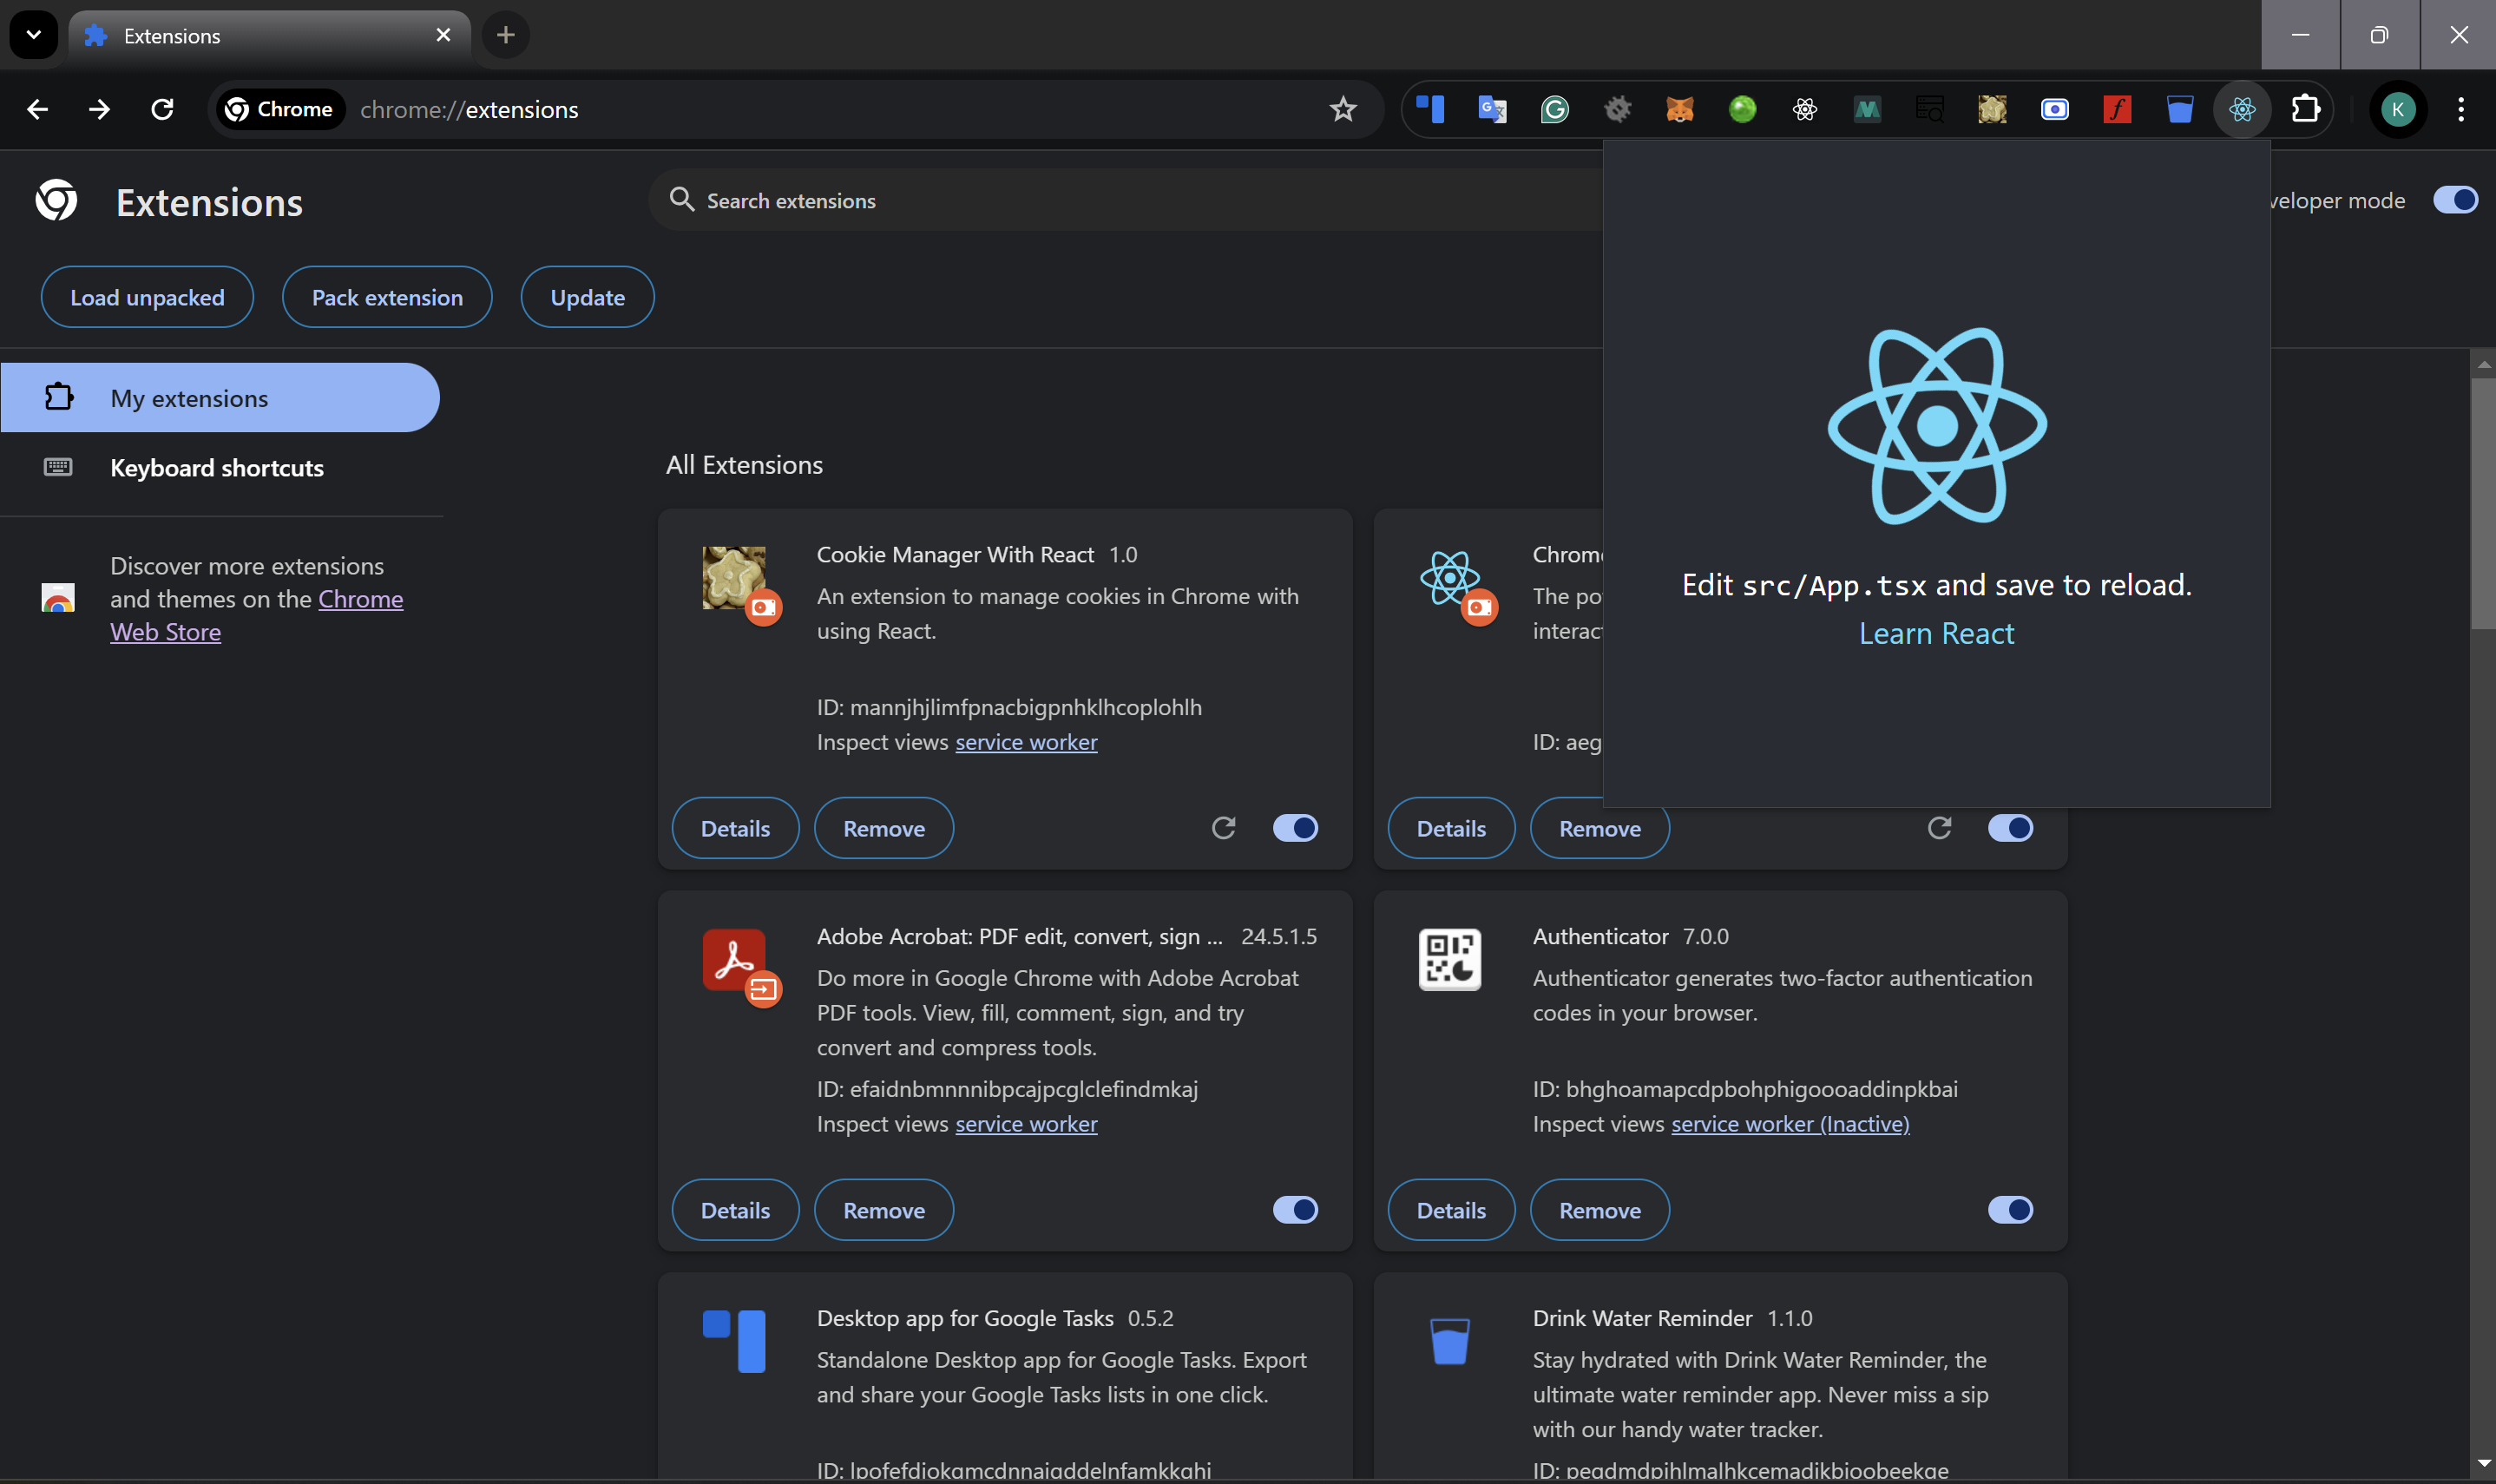The width and height of the screenshot is (2496, 1484).
Task: Open the MetaMask fox extension icon
Action: pyautogui.click(x=1680, y=109)
